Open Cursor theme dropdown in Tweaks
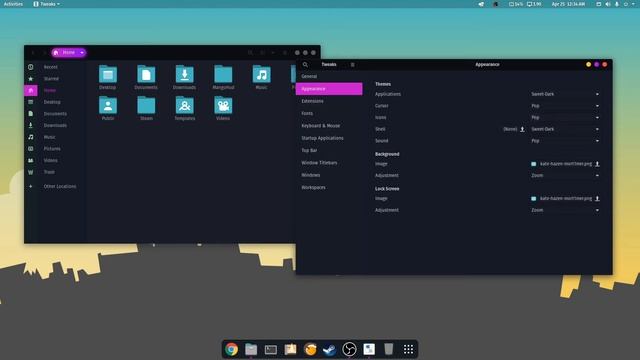 click(565, 106)
